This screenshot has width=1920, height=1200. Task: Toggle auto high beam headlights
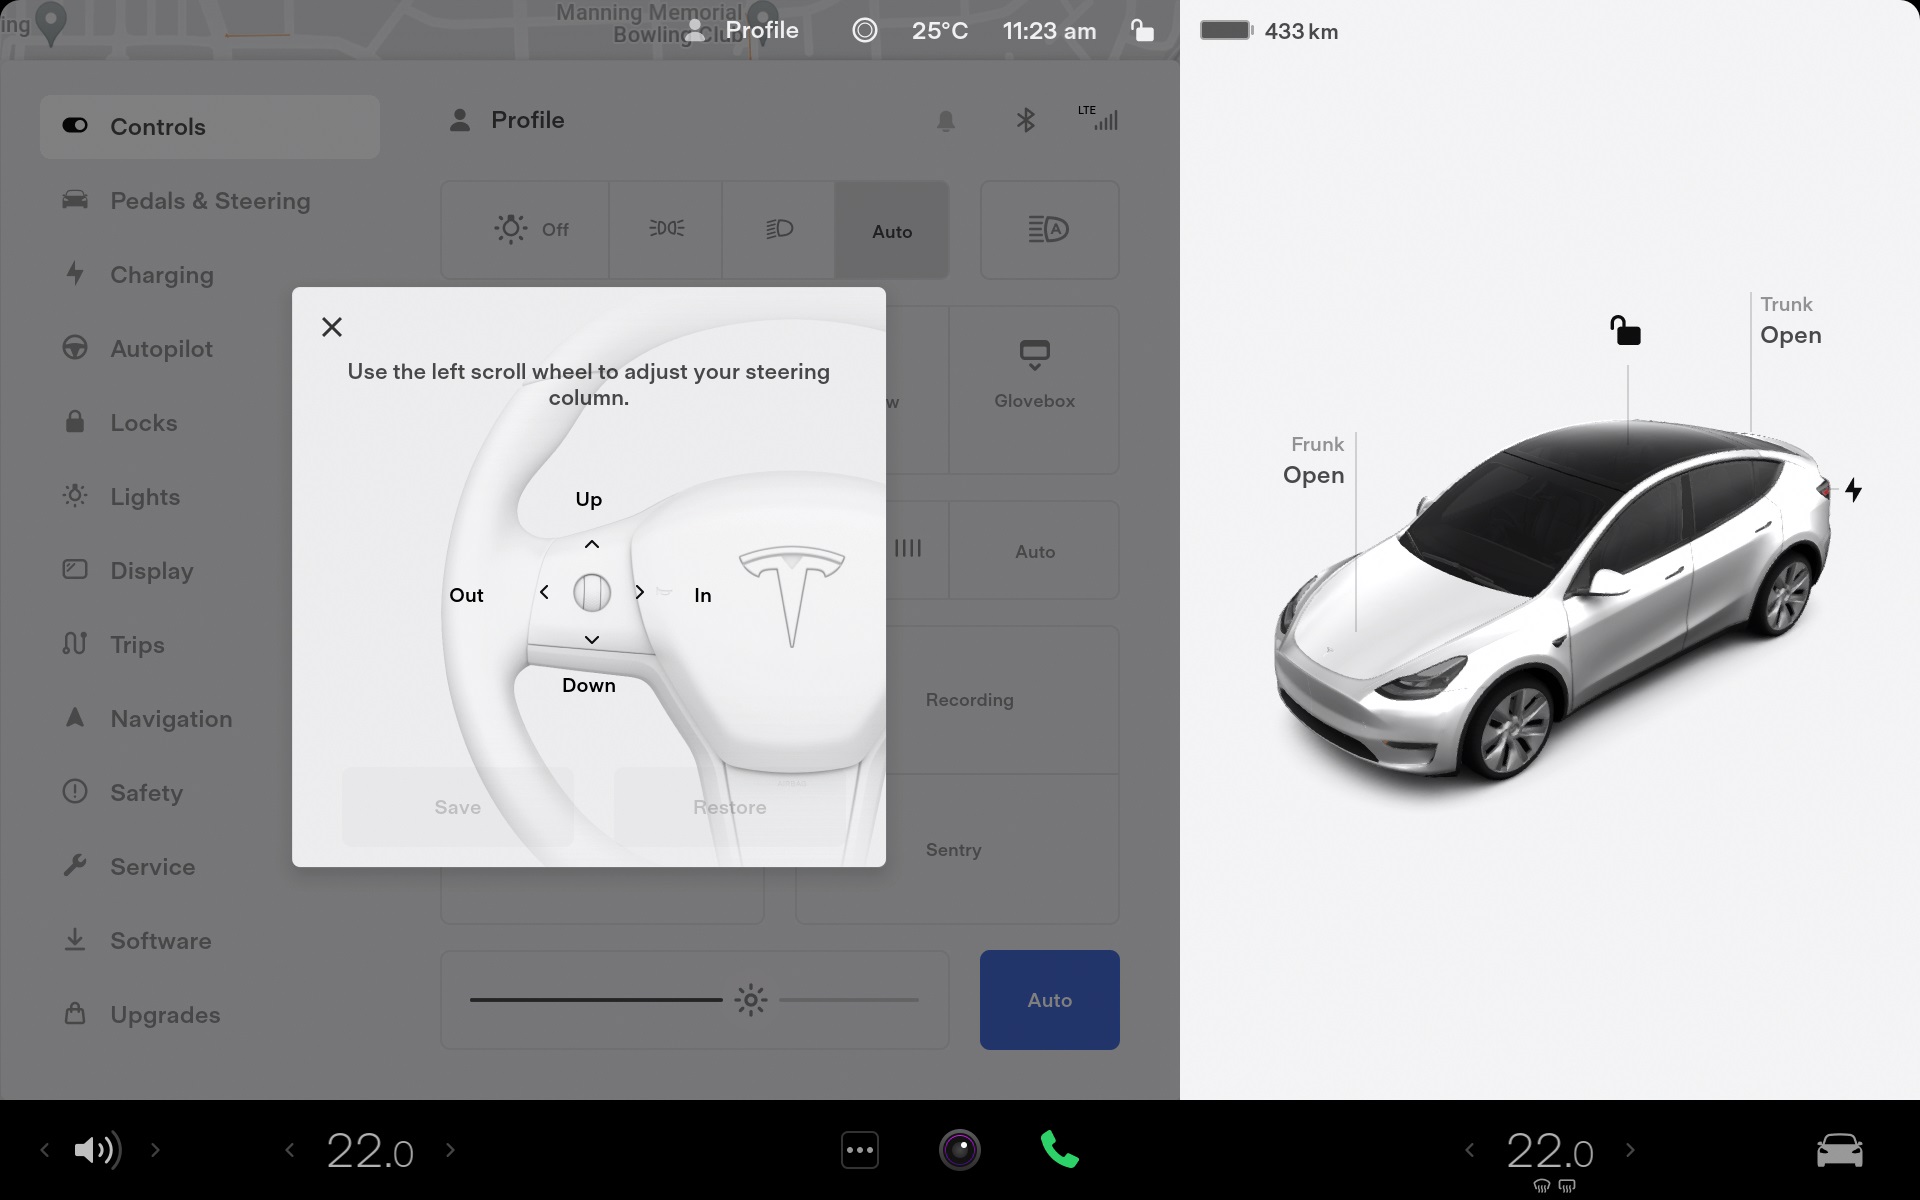point(1049,230)
